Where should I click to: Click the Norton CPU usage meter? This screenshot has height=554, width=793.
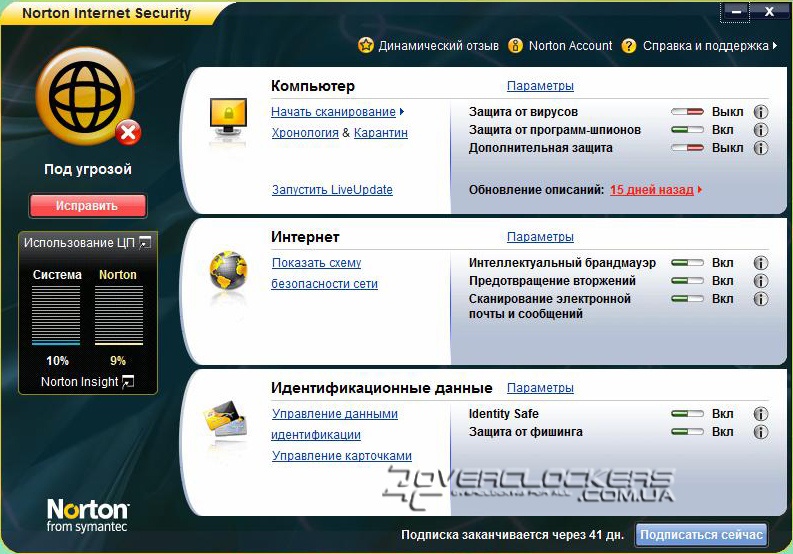pyautogui.click(x=119, y=315)
